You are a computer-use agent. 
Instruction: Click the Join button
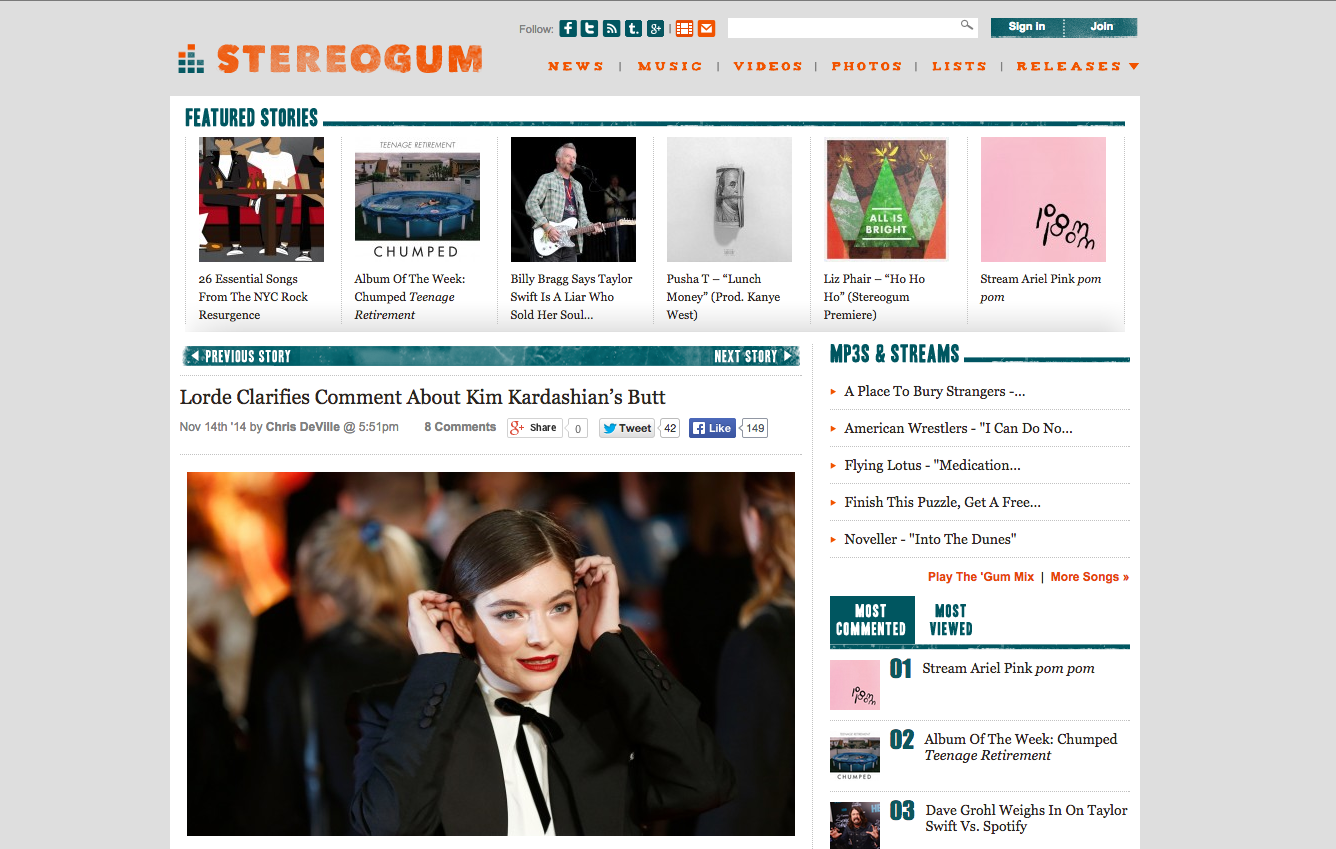pyautogui.click(x=1101, y=27)
